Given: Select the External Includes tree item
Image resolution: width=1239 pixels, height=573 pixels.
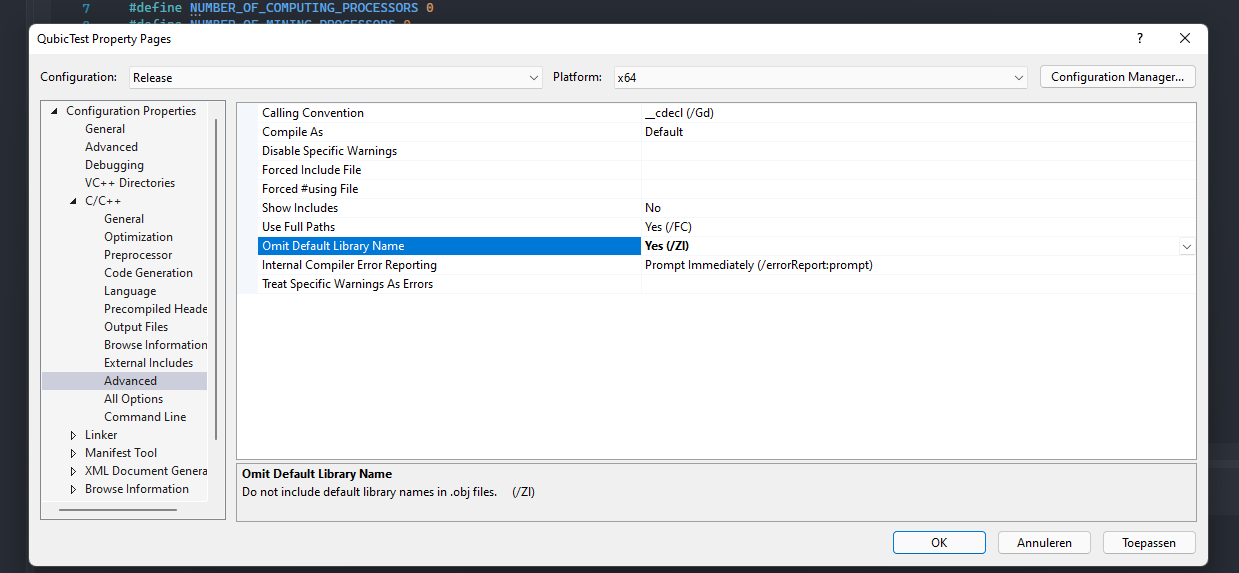Looking at the screenshot, I should (x=148, y=363).
